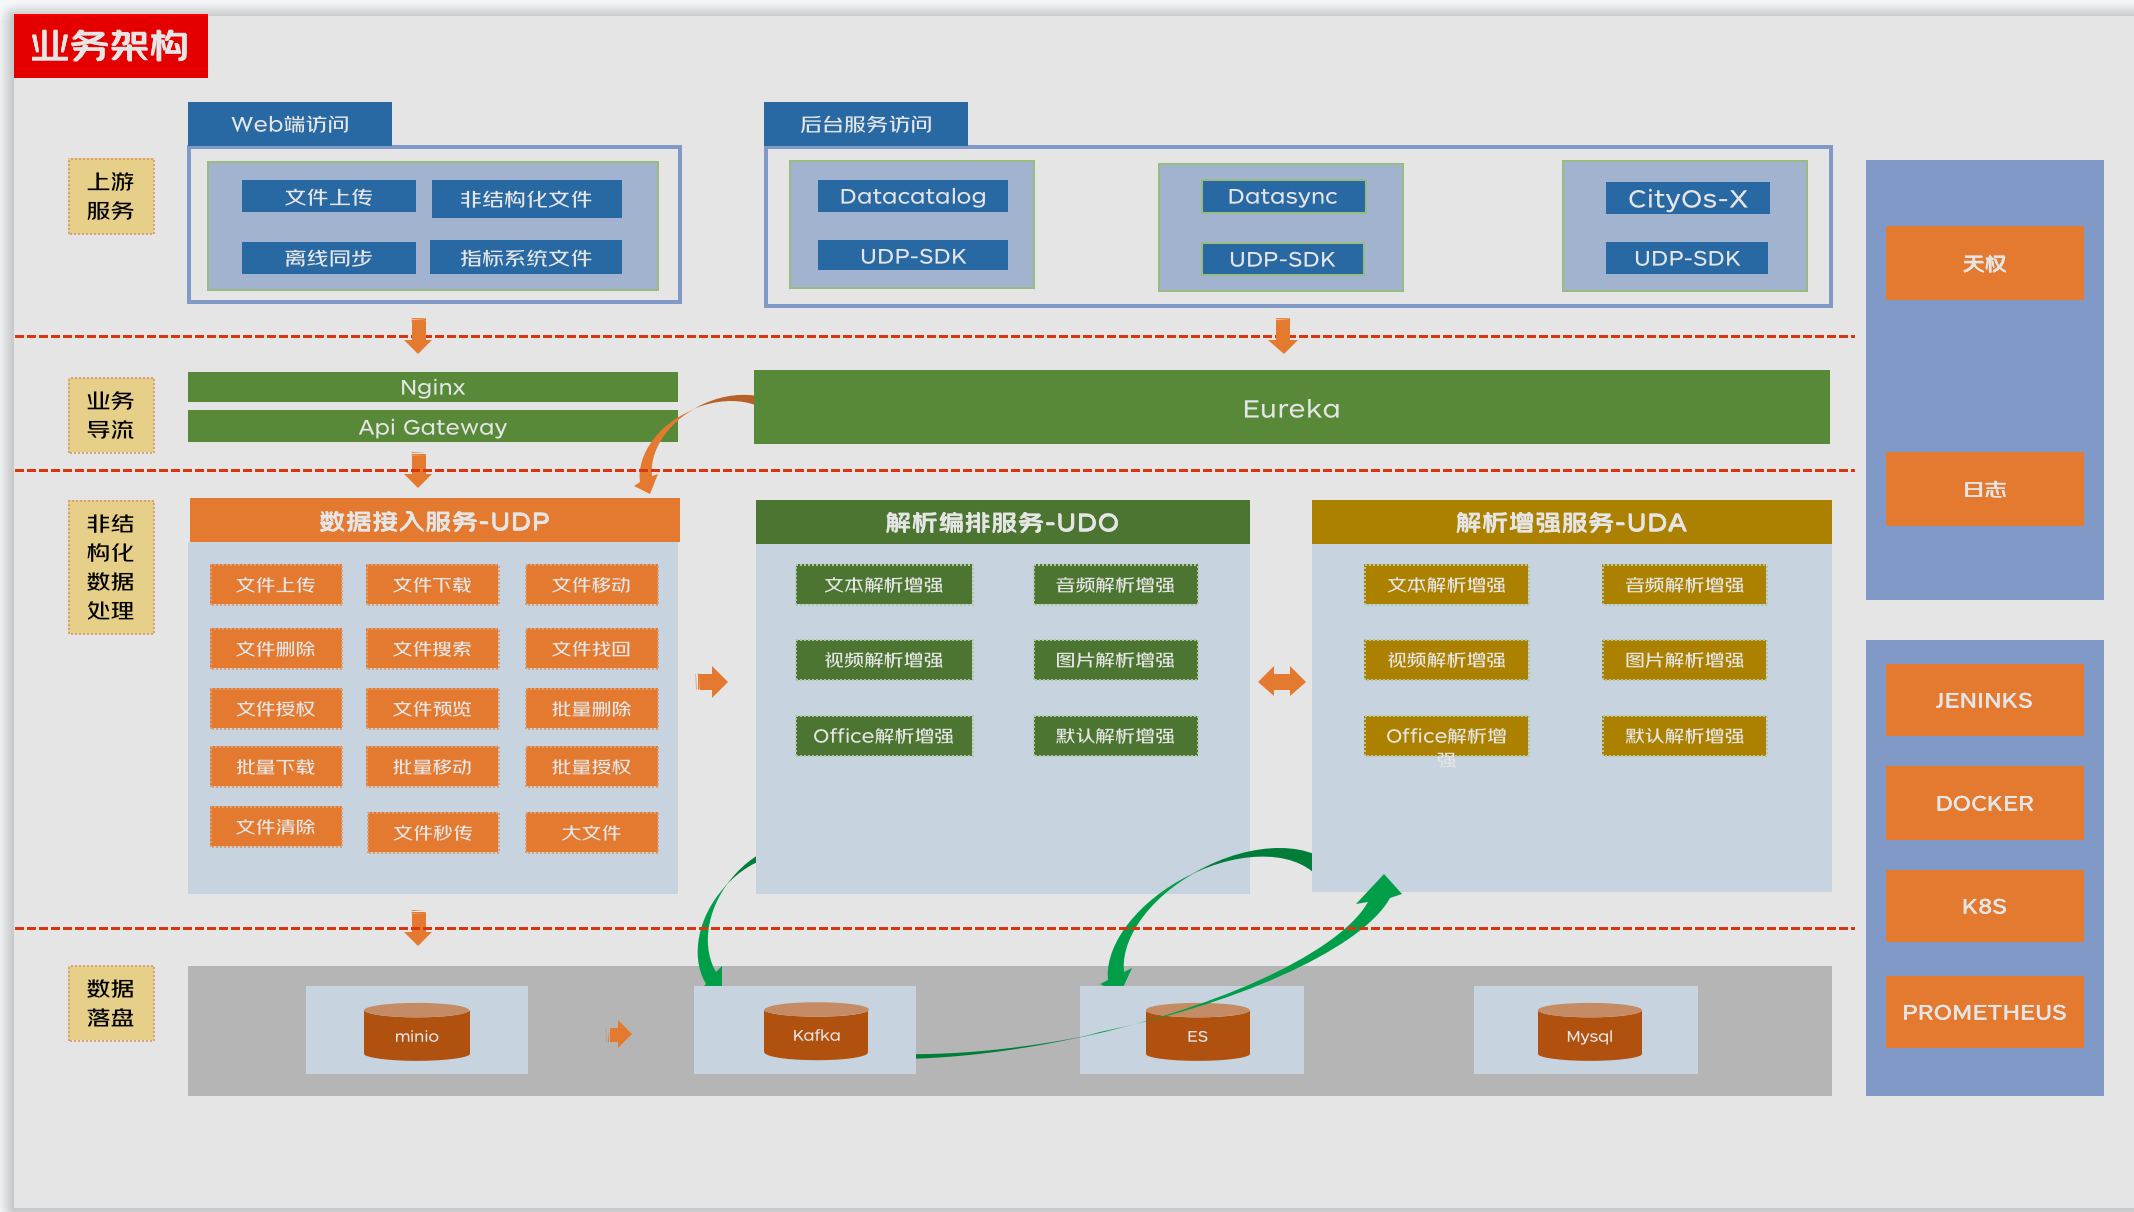Screen dimensions: 2134x1212
Task: Click the 文件授权 box
Action: [x=276, y=709]
